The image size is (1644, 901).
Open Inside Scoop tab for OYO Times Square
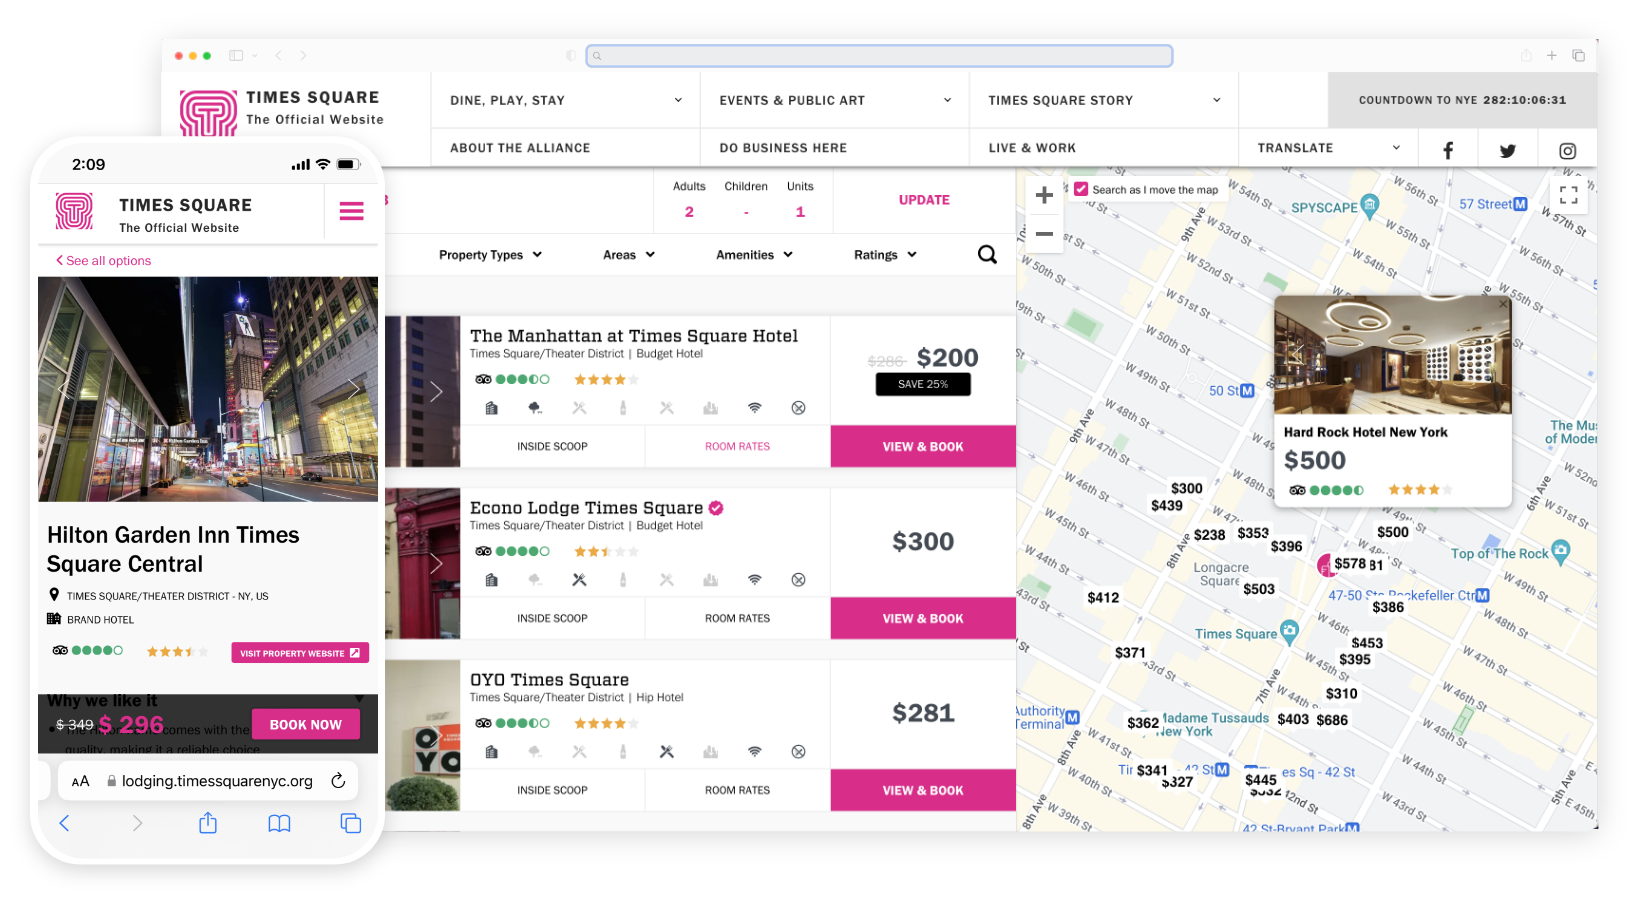click(552, 791)
